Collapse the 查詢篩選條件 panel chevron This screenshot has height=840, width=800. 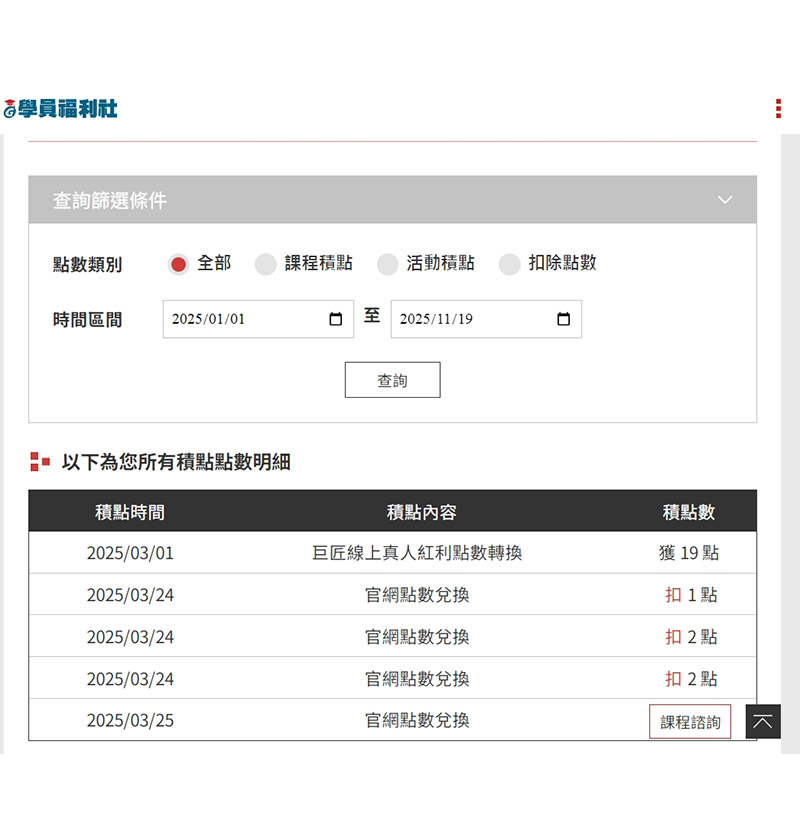tap(725, 200)
